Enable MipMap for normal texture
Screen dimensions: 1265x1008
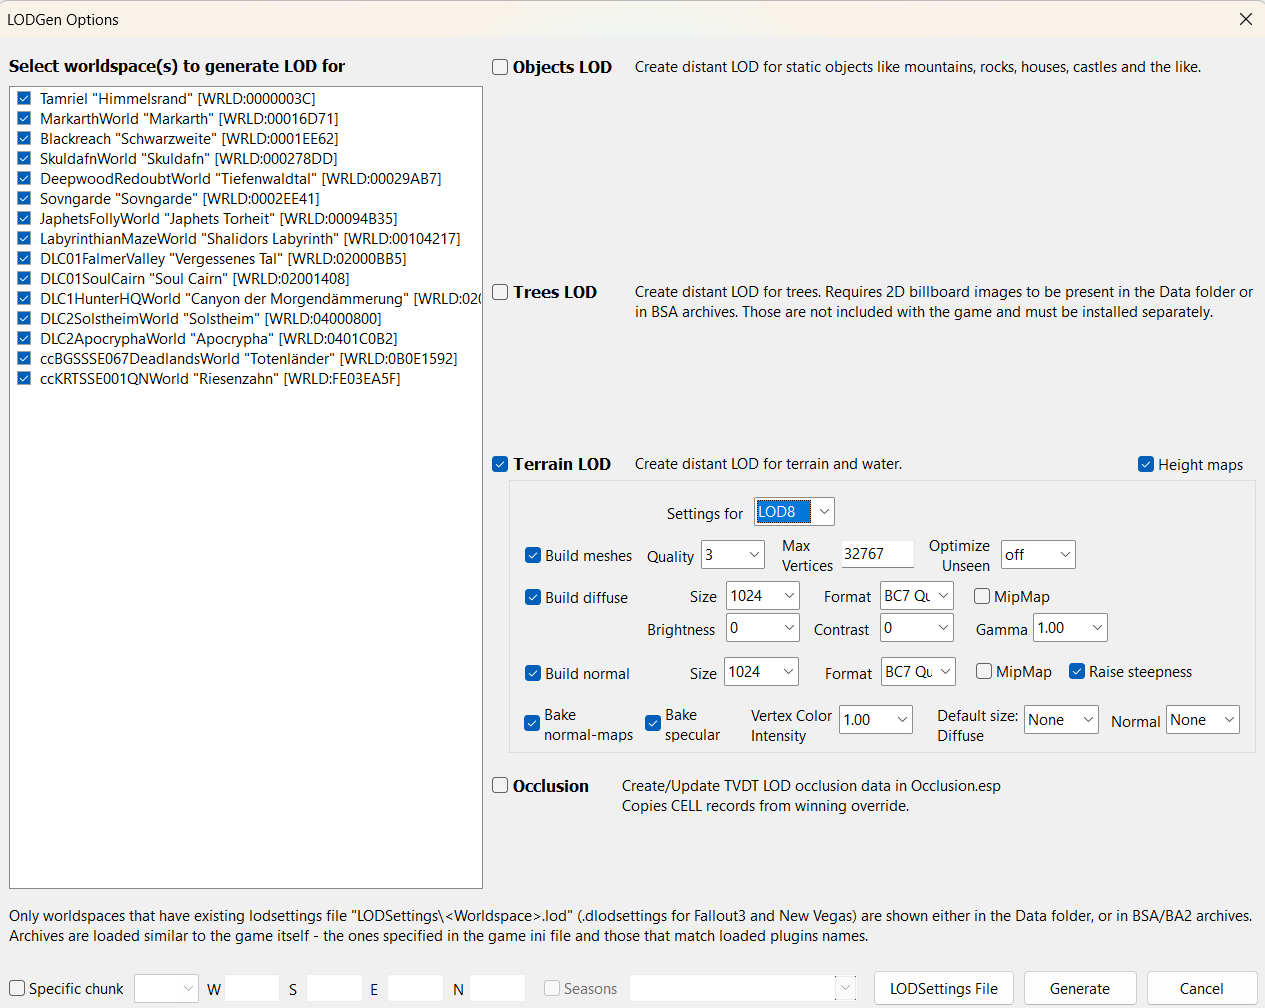pos(984,671)
